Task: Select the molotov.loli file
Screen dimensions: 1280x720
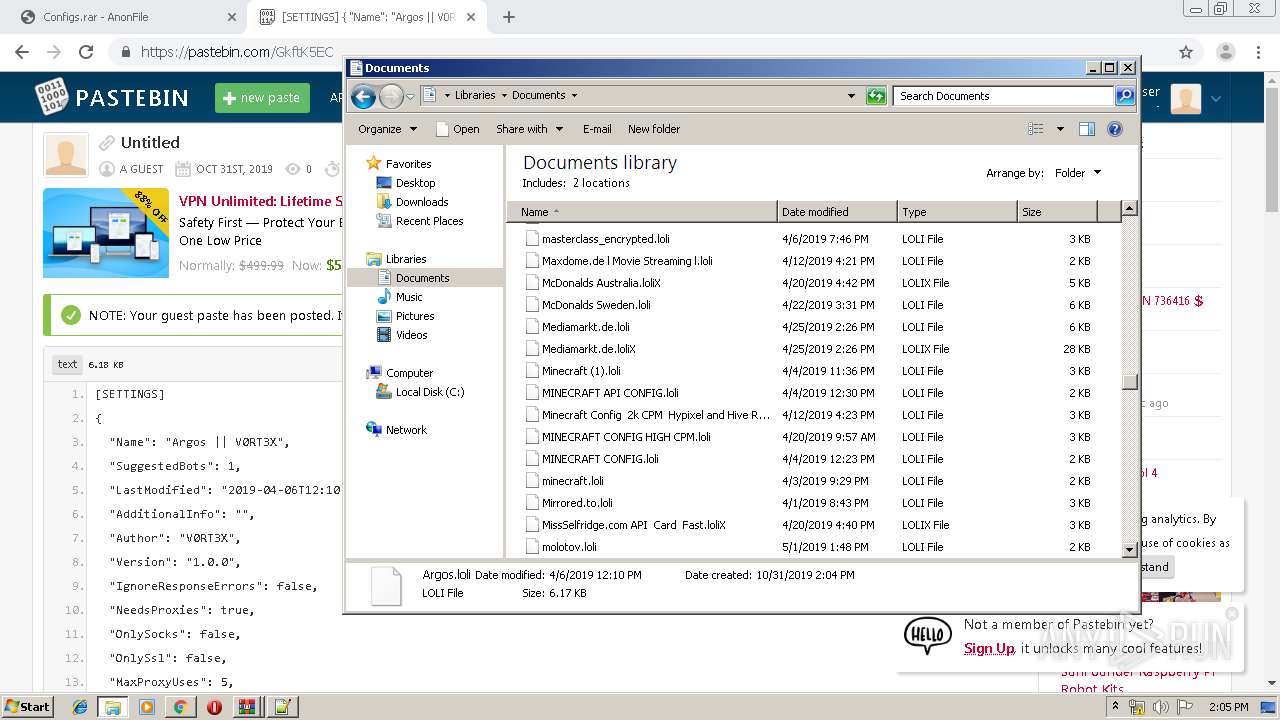Action: (x=569, y=547)
